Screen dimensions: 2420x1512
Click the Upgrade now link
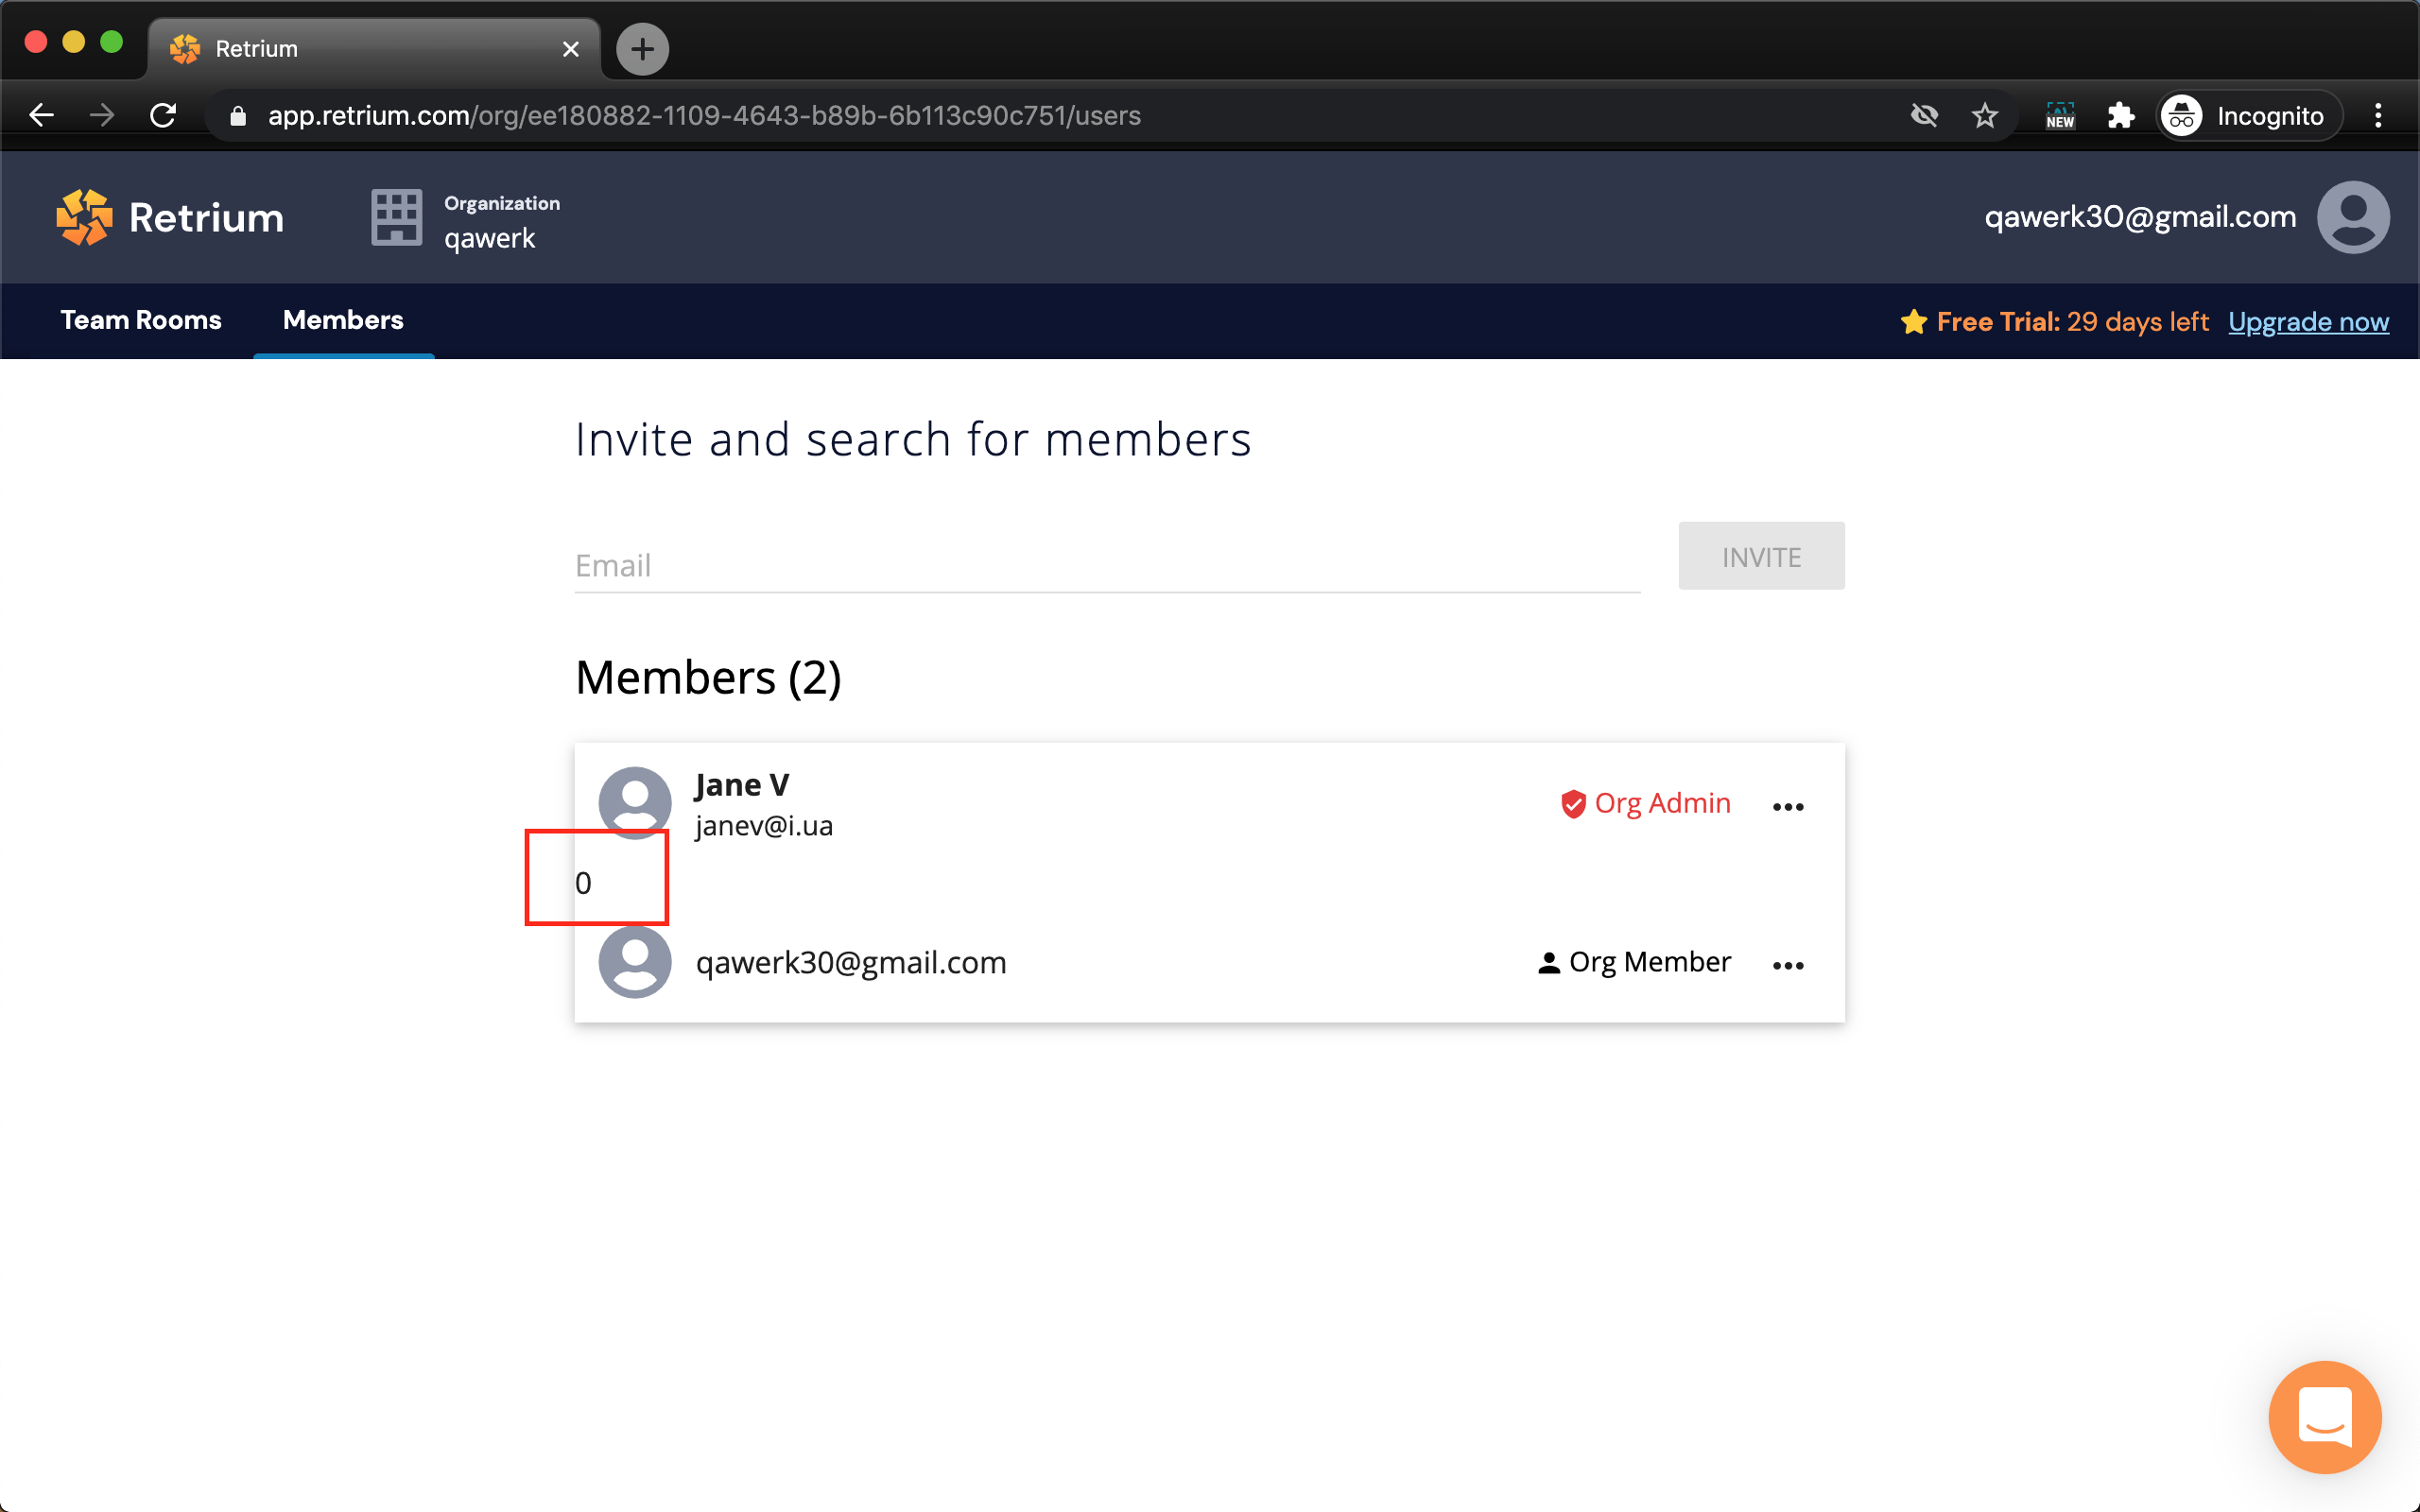[x=2308, y=321]
